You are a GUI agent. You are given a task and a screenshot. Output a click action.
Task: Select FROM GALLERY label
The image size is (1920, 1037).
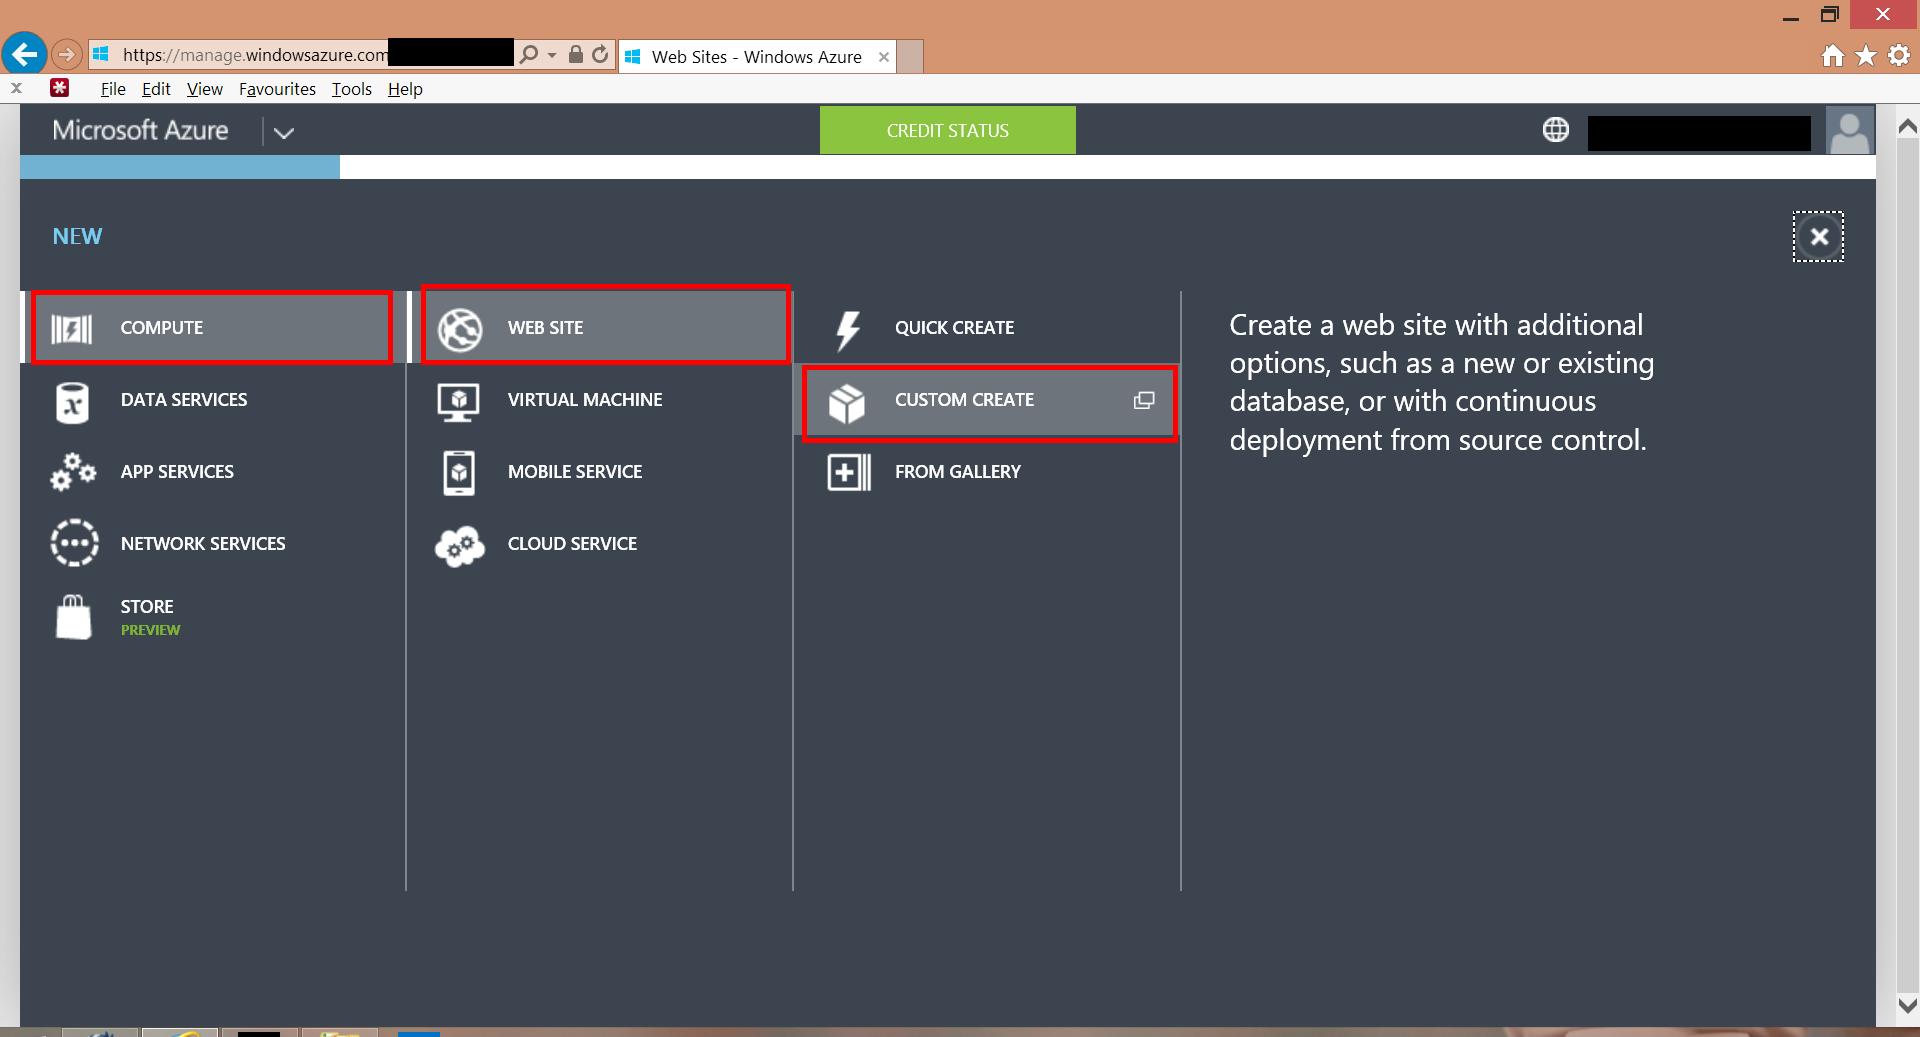pos(957,472)
